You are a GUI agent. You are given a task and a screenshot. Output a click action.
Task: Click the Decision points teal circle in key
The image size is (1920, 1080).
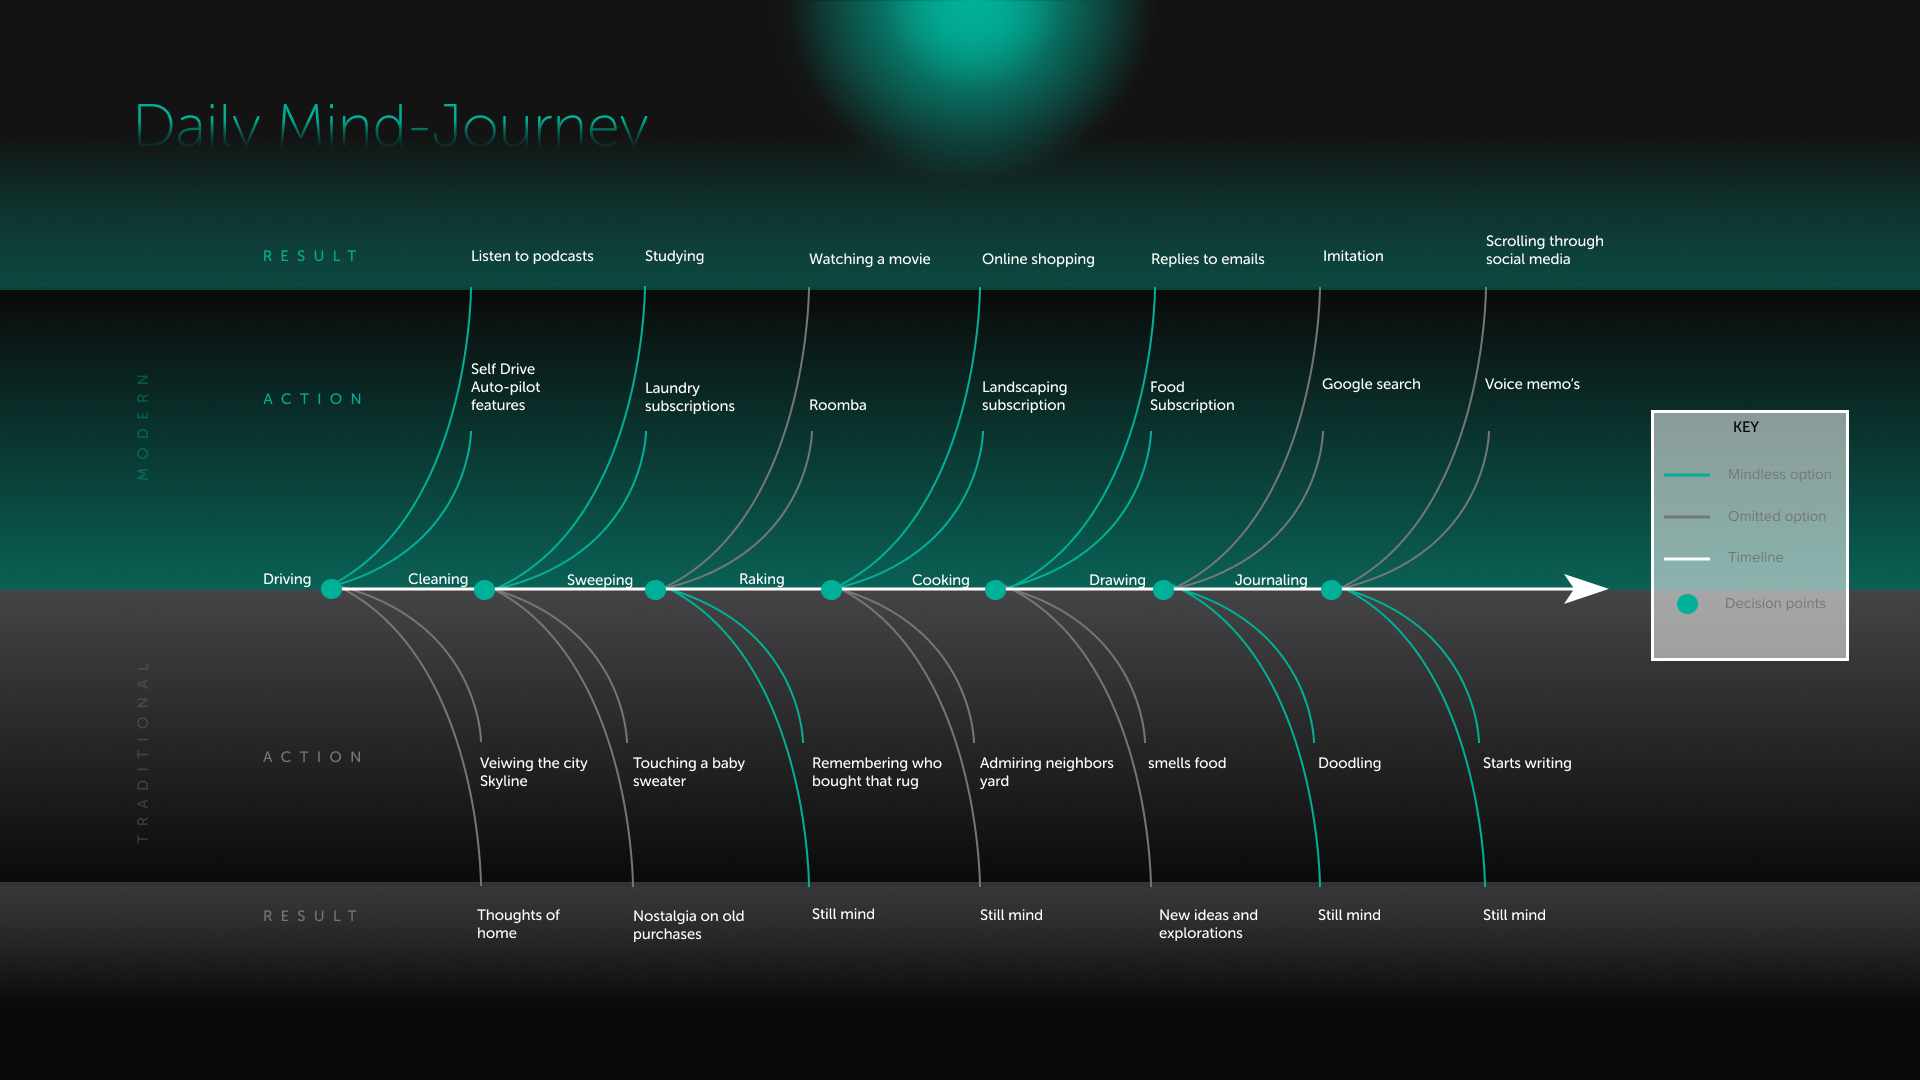[1687, 604]
